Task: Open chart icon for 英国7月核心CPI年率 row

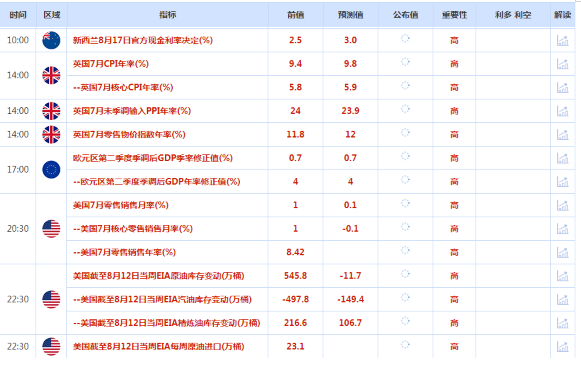Action: (562, 87)
